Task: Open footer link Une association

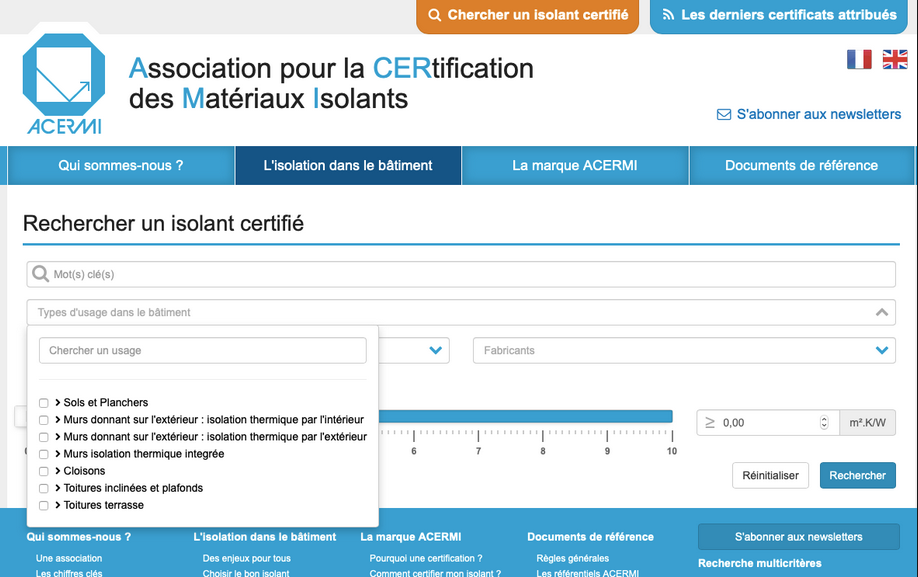Action: (69, 558)
